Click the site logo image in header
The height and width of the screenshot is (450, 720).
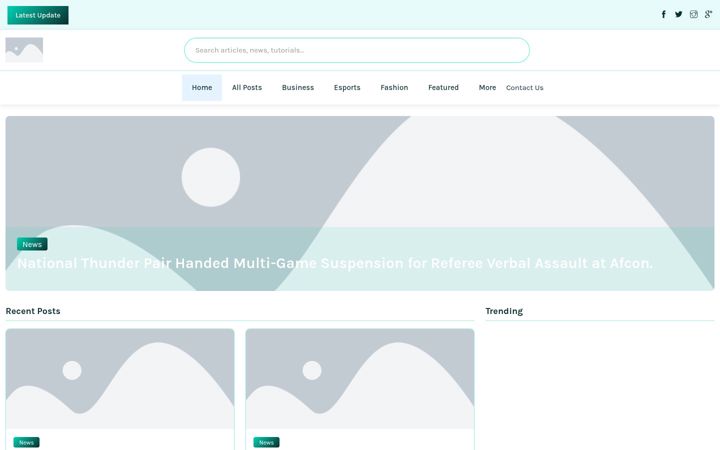click(x=24, y=50)
